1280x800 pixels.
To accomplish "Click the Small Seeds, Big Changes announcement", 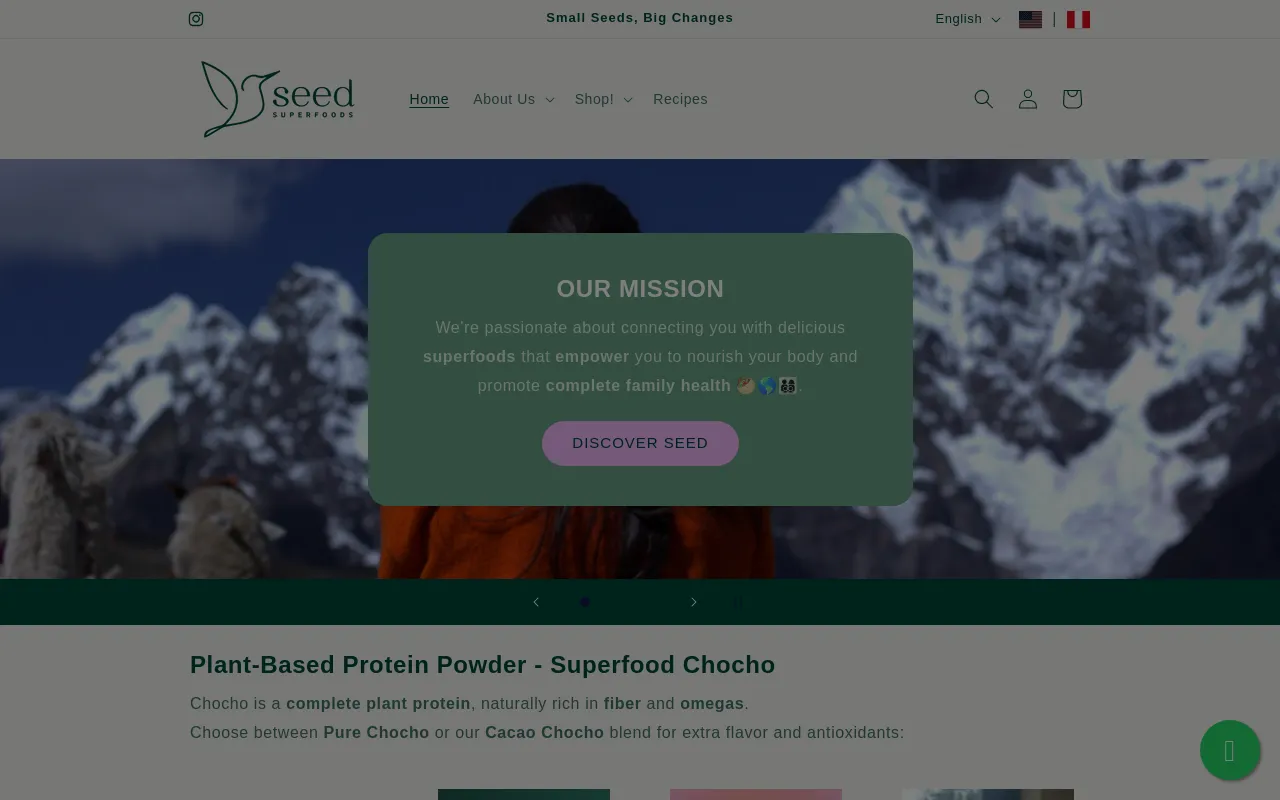I will click(x=640, y=18).
